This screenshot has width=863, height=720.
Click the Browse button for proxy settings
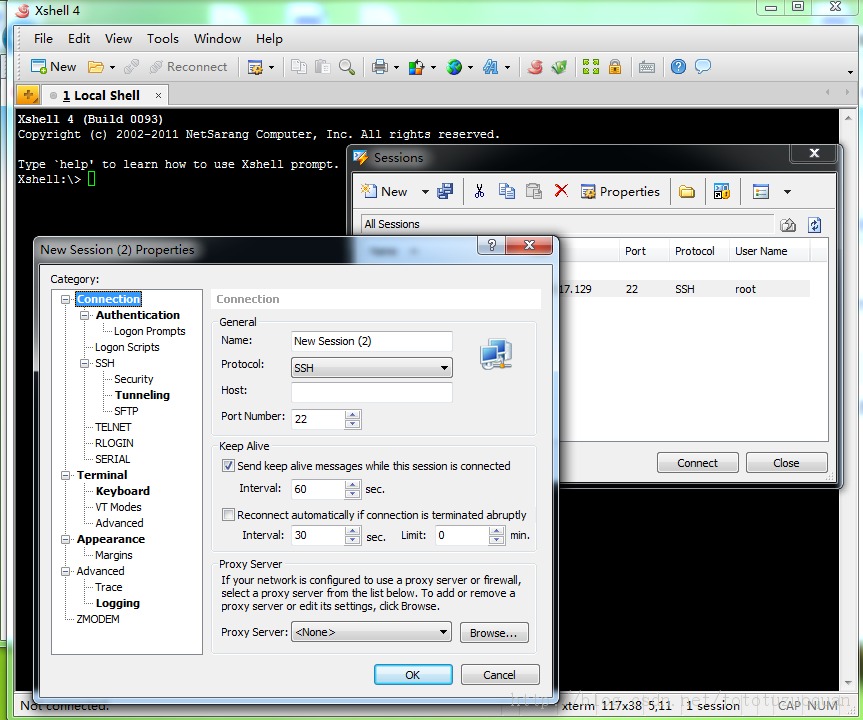(495, 632)
